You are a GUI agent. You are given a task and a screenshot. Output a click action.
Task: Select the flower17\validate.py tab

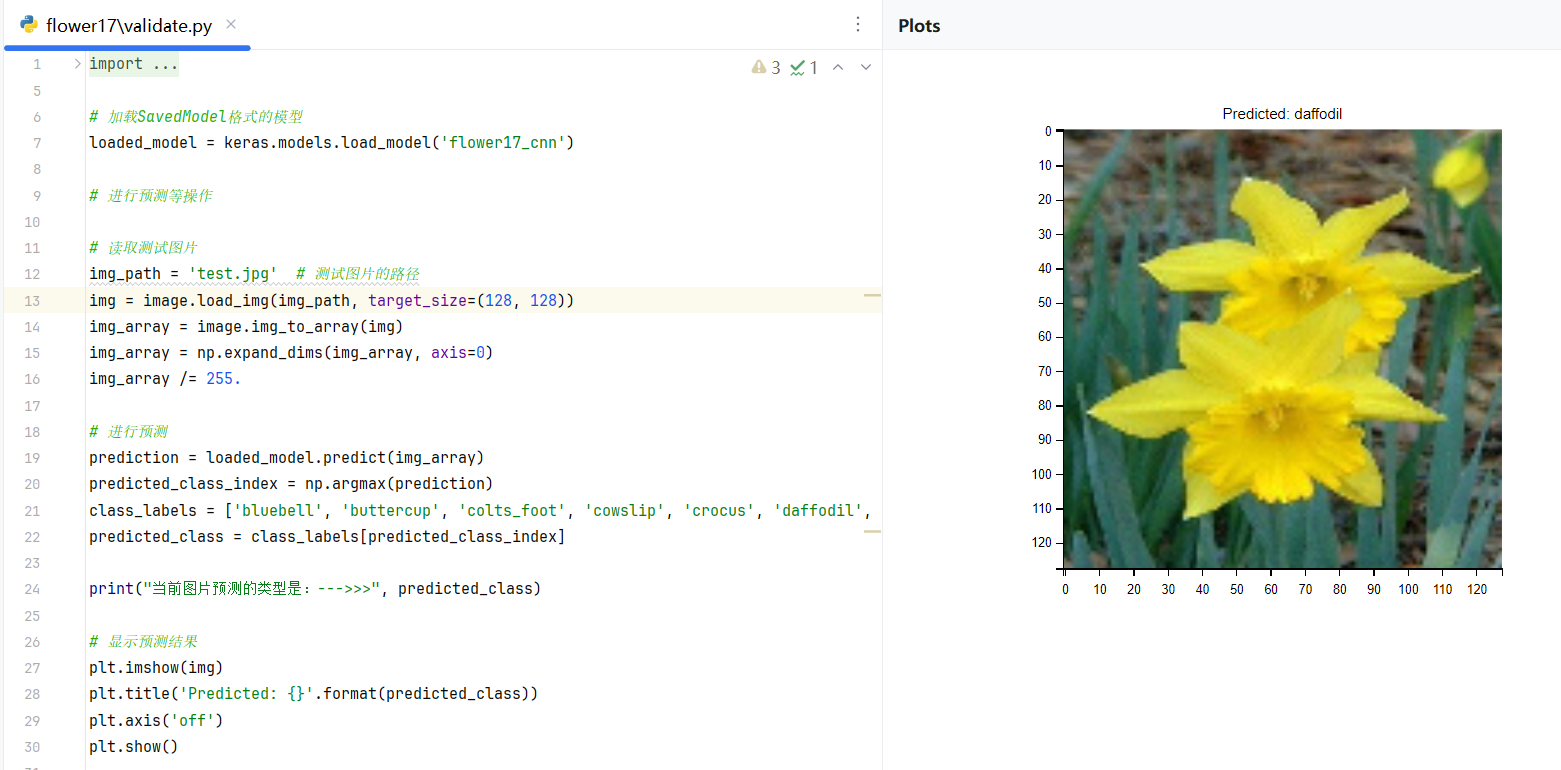pyautogui.click(x=127, y=25)
